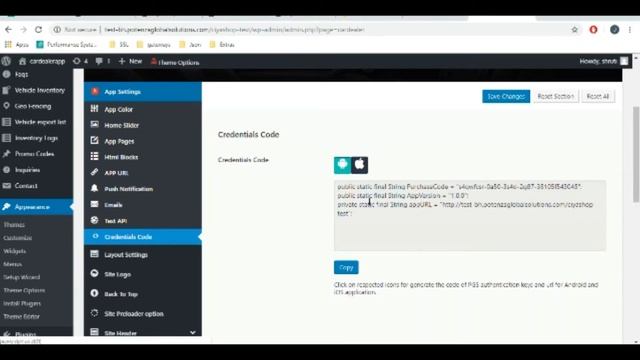640x360 pixels.
Task: Click the Site Logo icon
Action: (x=94, y=273)
